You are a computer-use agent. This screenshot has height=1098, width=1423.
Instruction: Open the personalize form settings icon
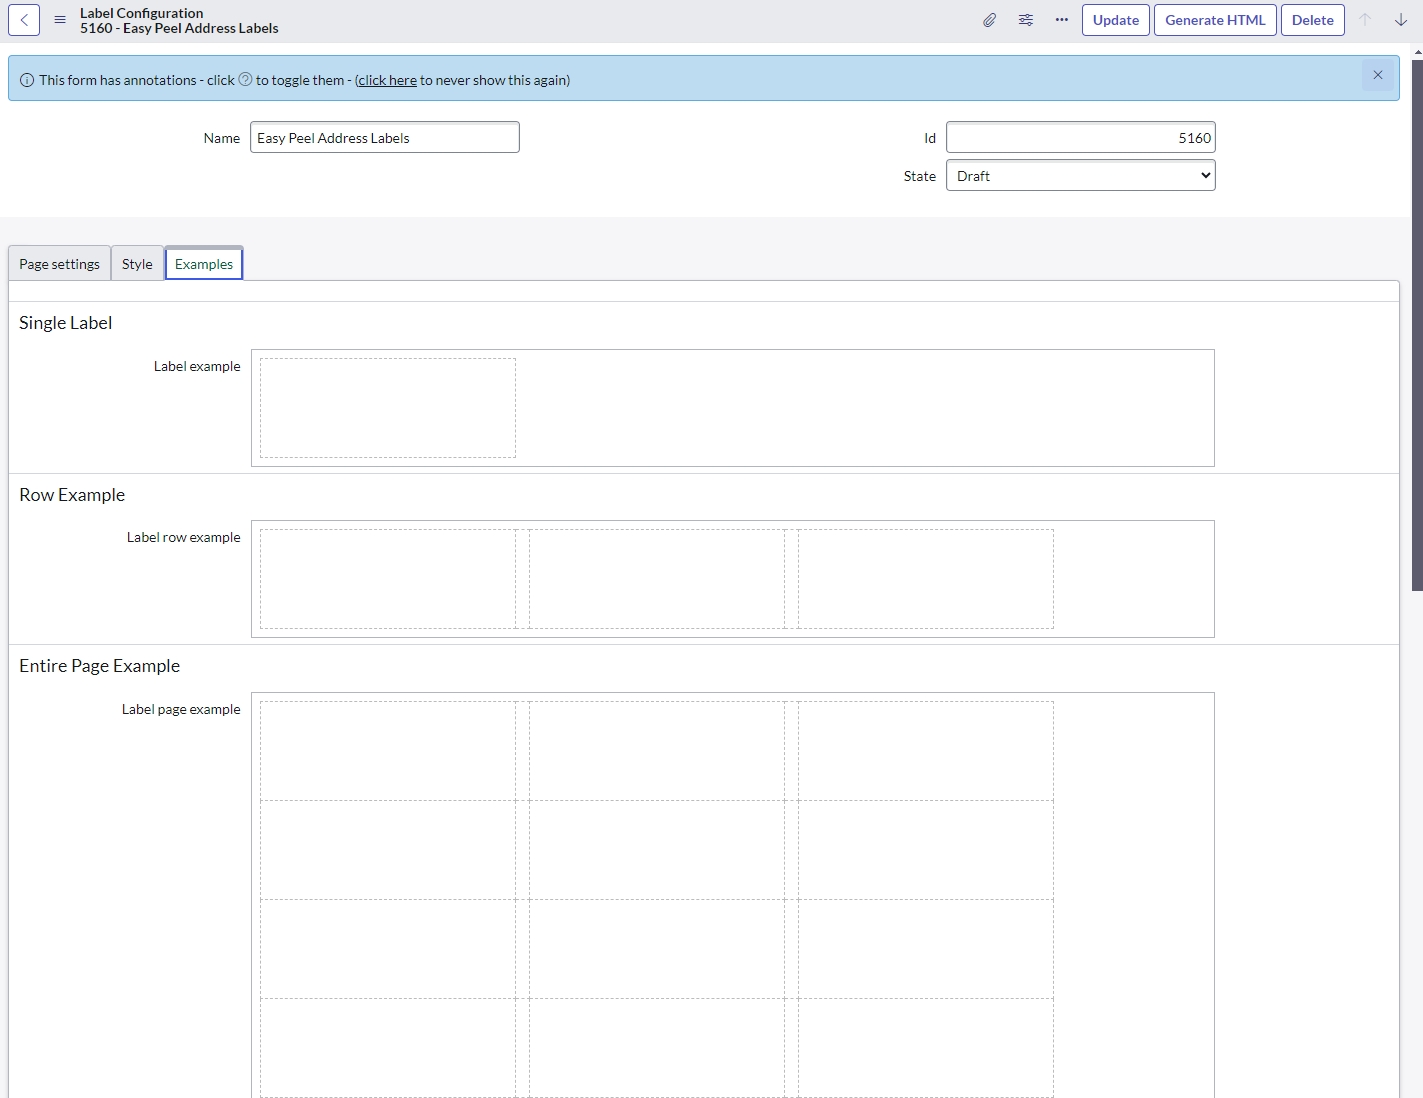pos(1026,20)
